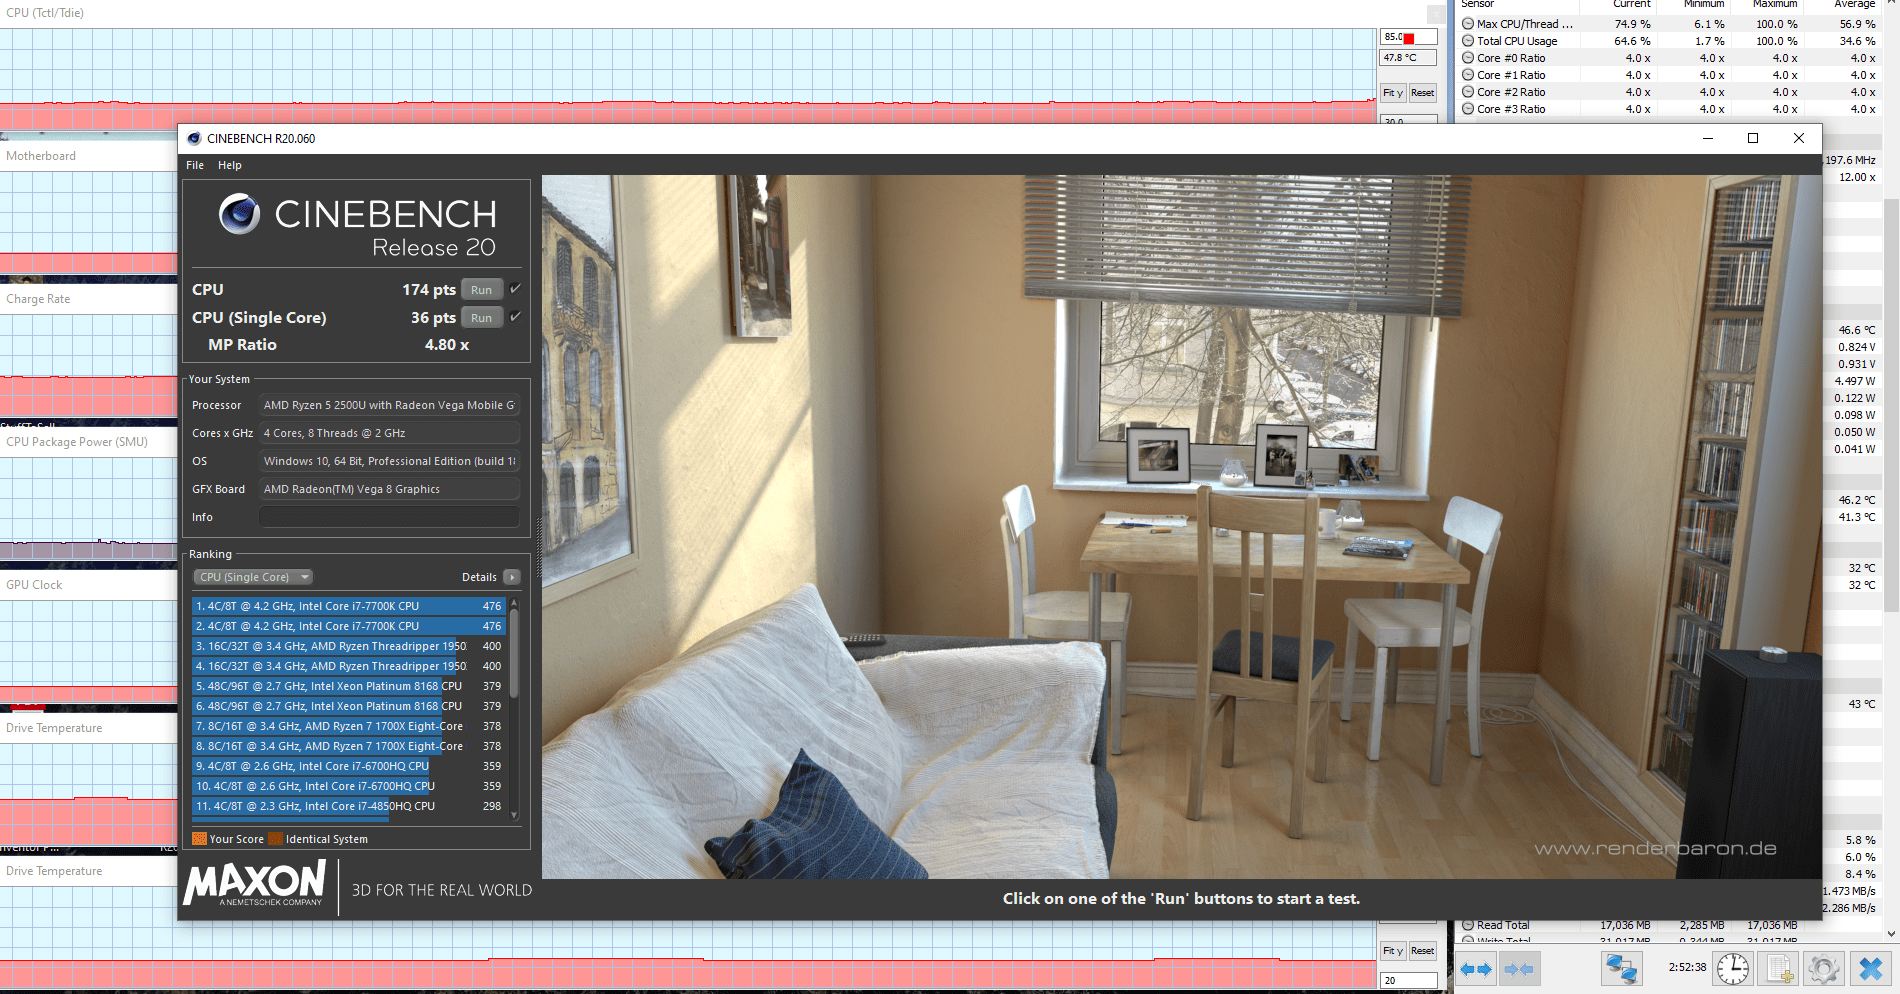Image resolution: width=1900 pixels, height=994 pixels.
Task: Expand ranking Details with the arrow button
Action: [512, 577]
